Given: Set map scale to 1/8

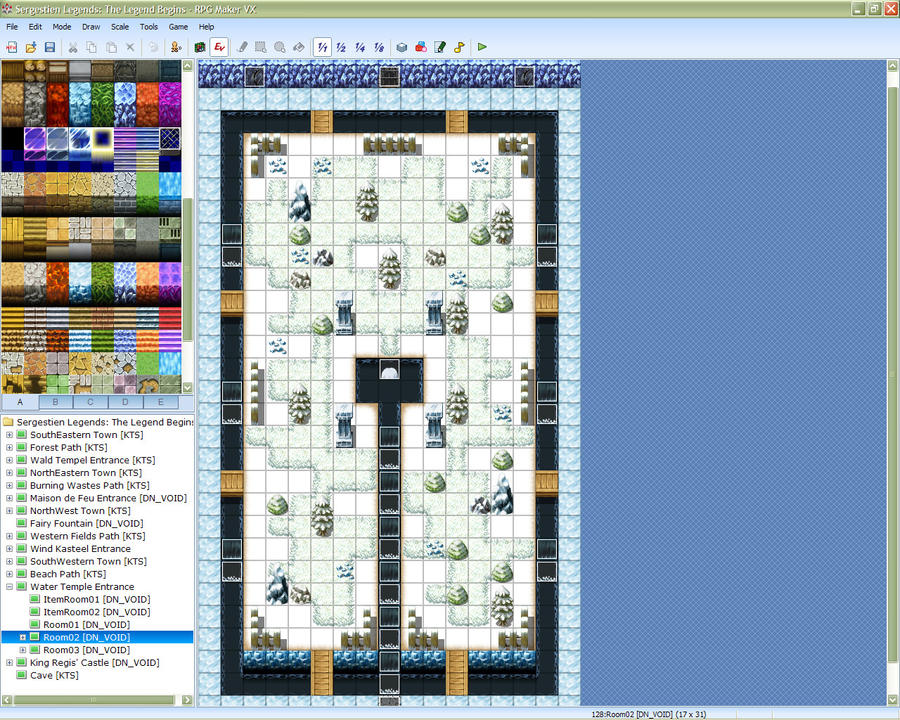Looking at the screenshot, I should point(379,47).
